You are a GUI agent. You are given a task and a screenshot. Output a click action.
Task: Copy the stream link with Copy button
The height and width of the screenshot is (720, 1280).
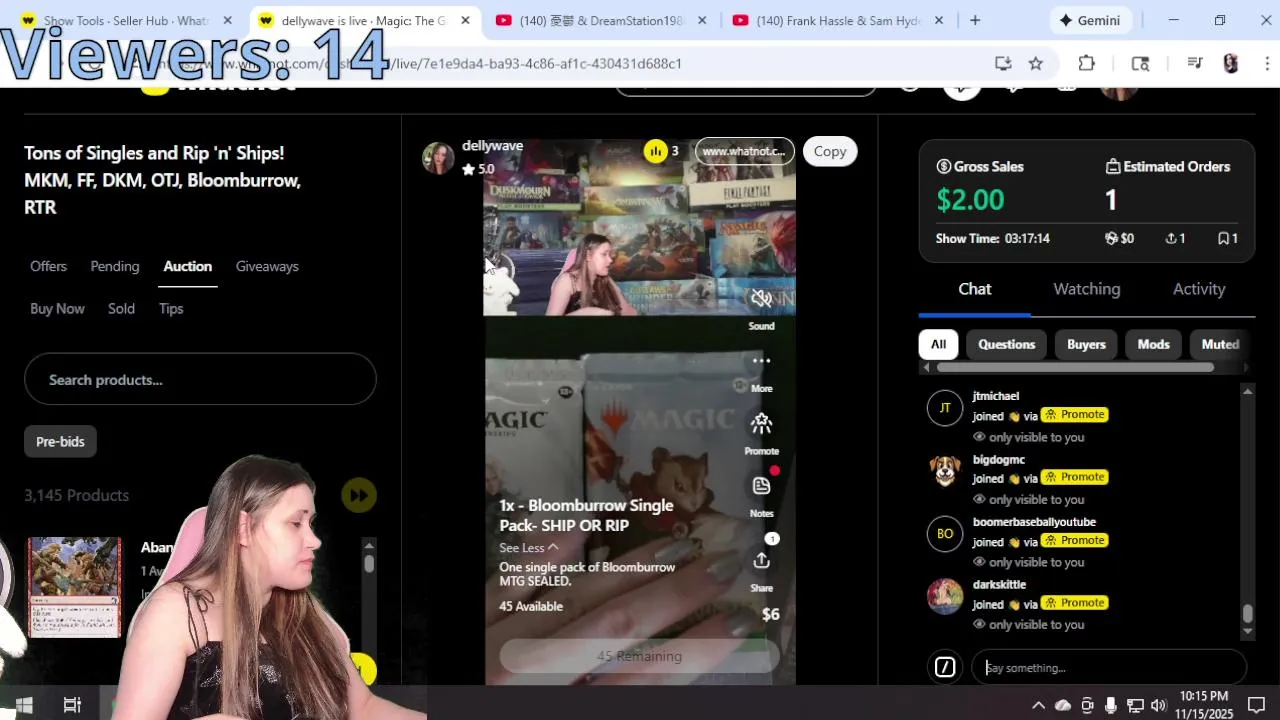pyautogui.click(x=829, y=151)
